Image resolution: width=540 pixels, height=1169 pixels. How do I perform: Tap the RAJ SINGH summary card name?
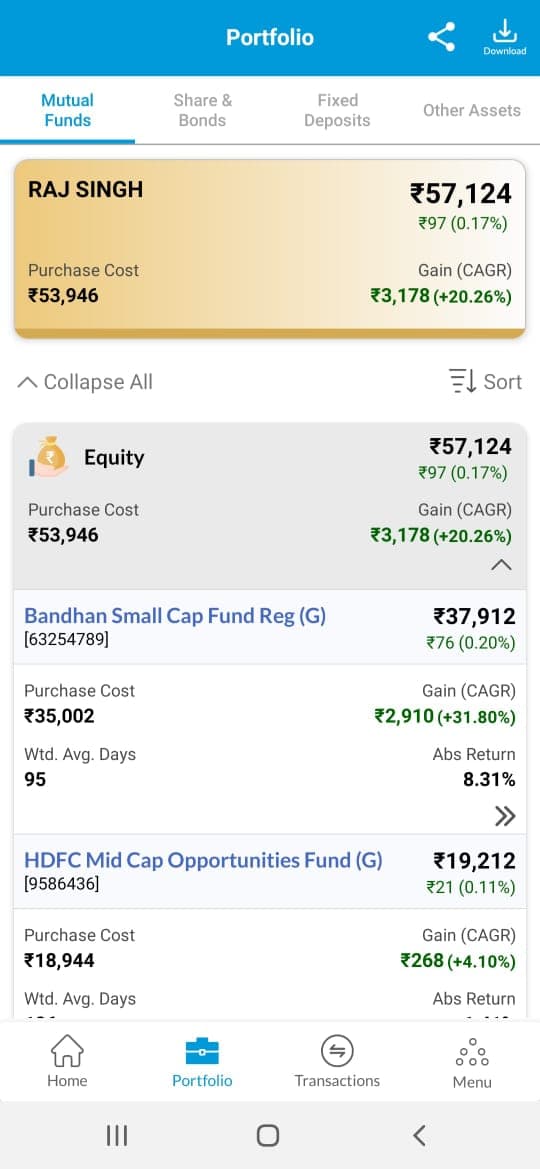click(85, 189)
